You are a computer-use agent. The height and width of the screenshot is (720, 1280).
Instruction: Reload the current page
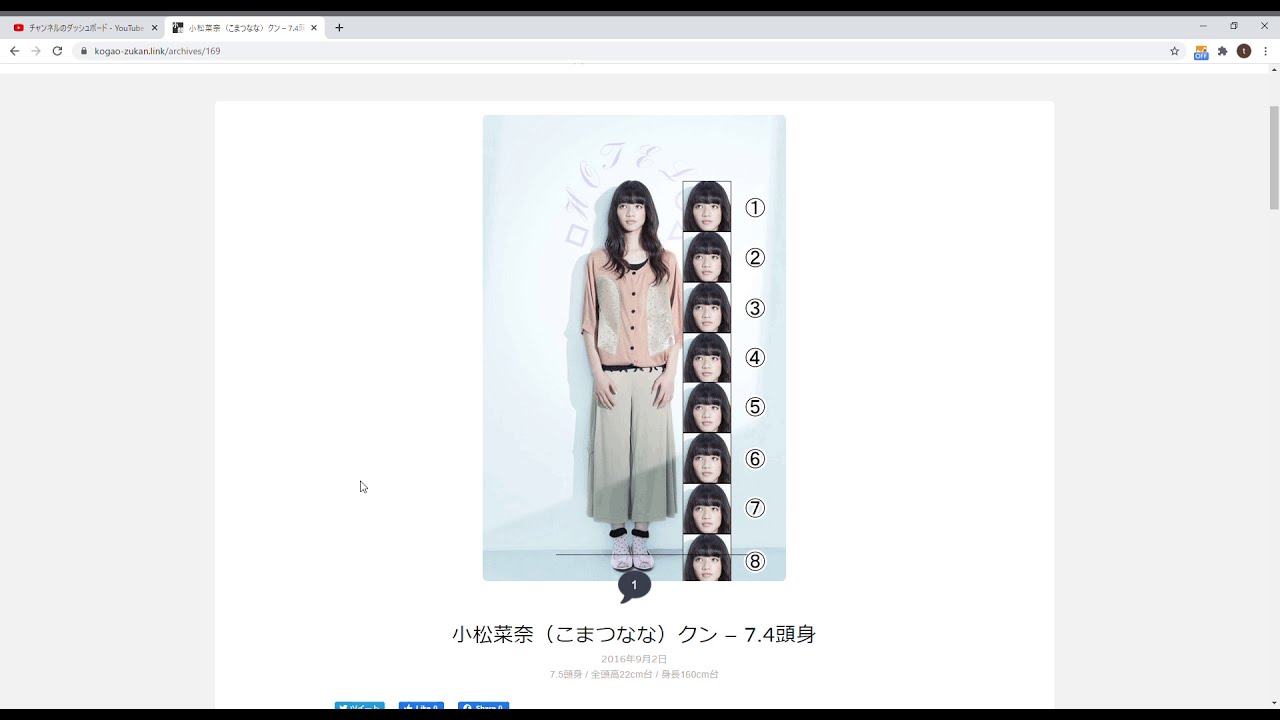pyautogui.click(x=57, y=50)
